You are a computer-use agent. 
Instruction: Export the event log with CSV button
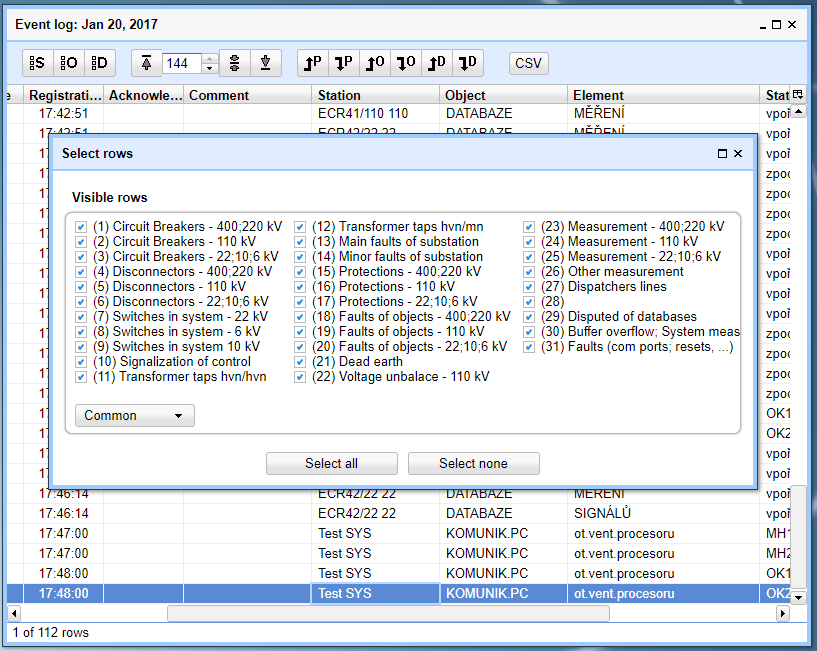tap(528, 63)
